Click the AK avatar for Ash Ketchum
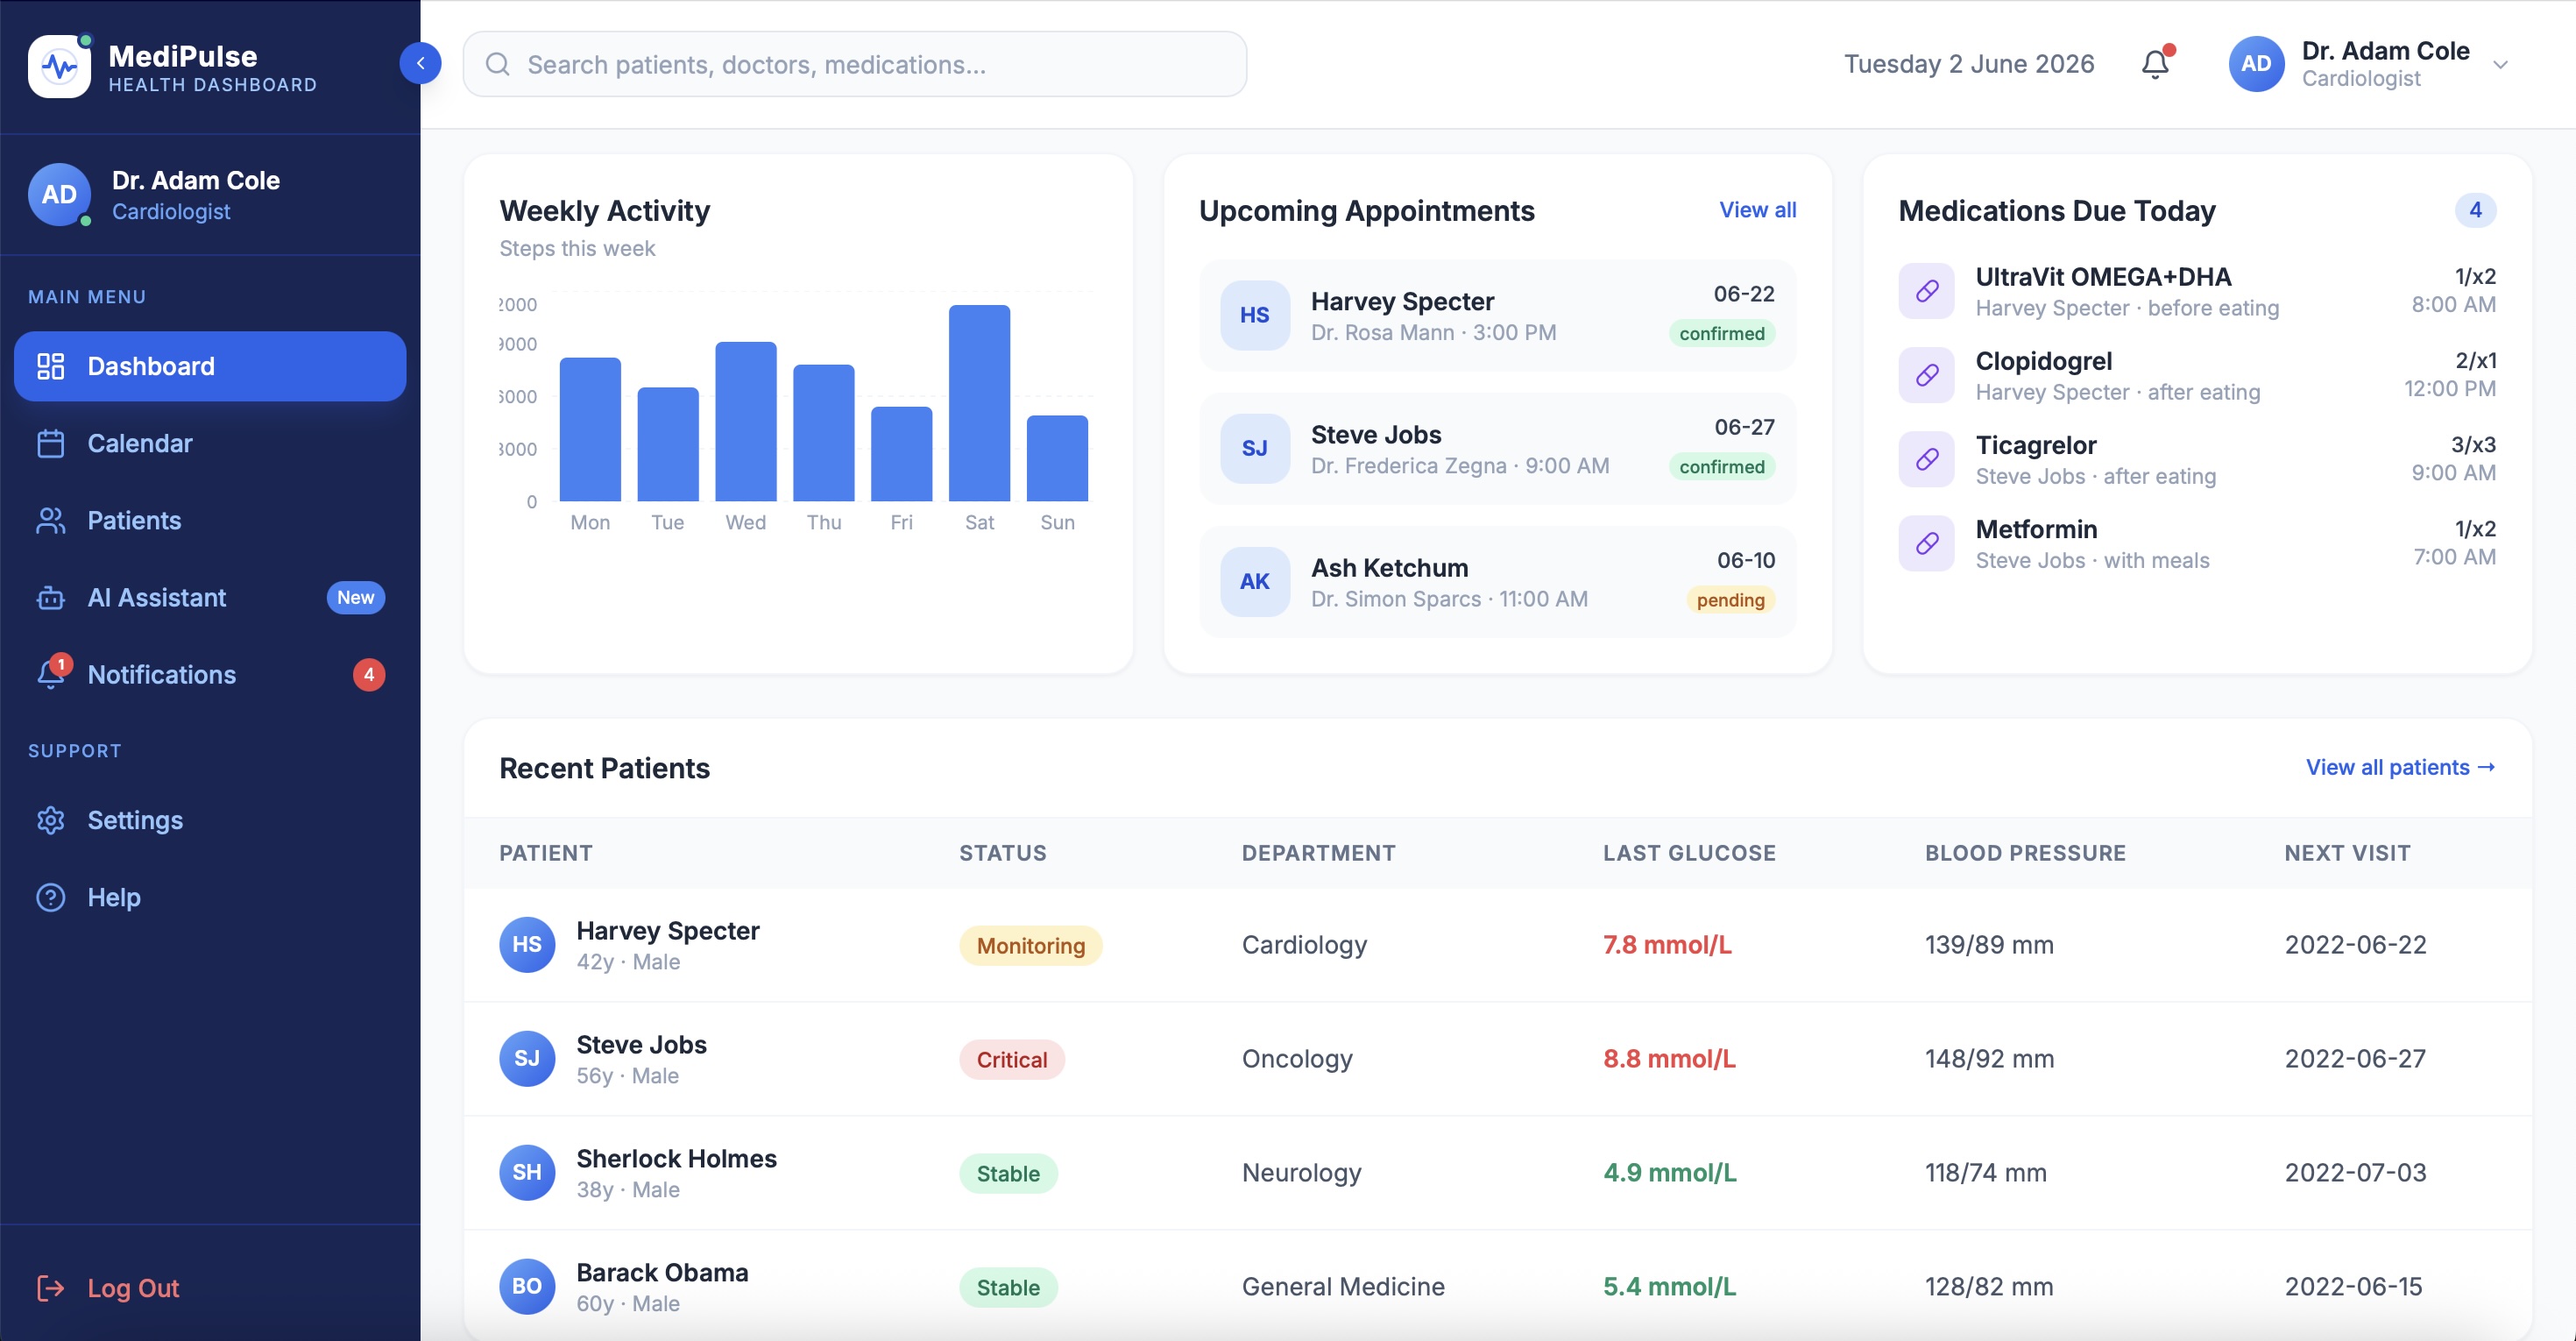The width and height of the screenshot is (2576, 1341). [1254, 581]
